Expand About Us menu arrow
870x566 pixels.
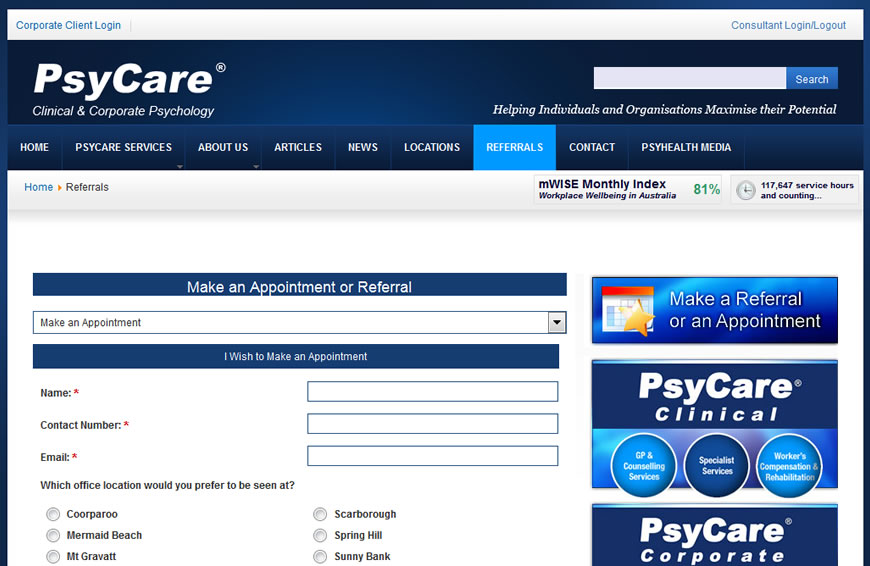tap(256, 166)
